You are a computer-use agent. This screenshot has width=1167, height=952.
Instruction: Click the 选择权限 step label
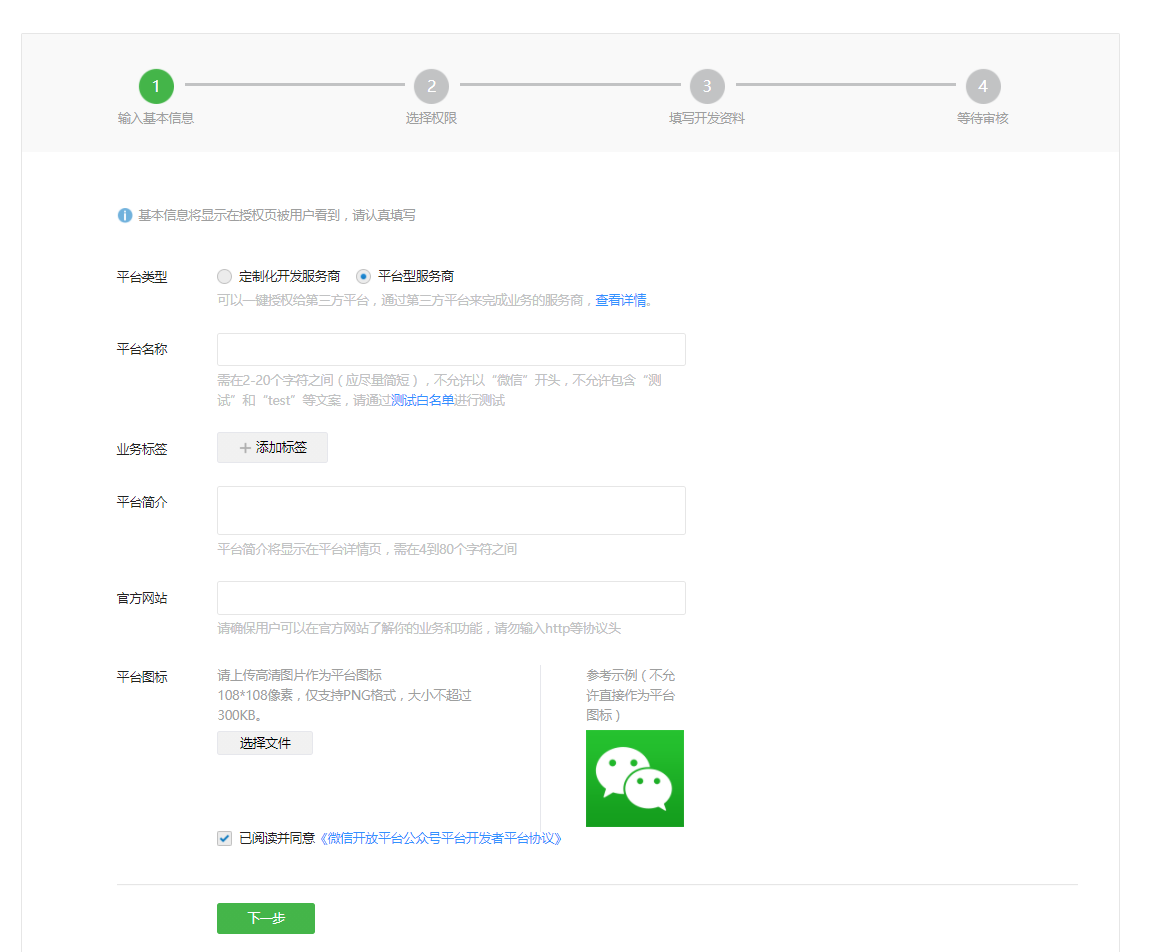(432, 118)
